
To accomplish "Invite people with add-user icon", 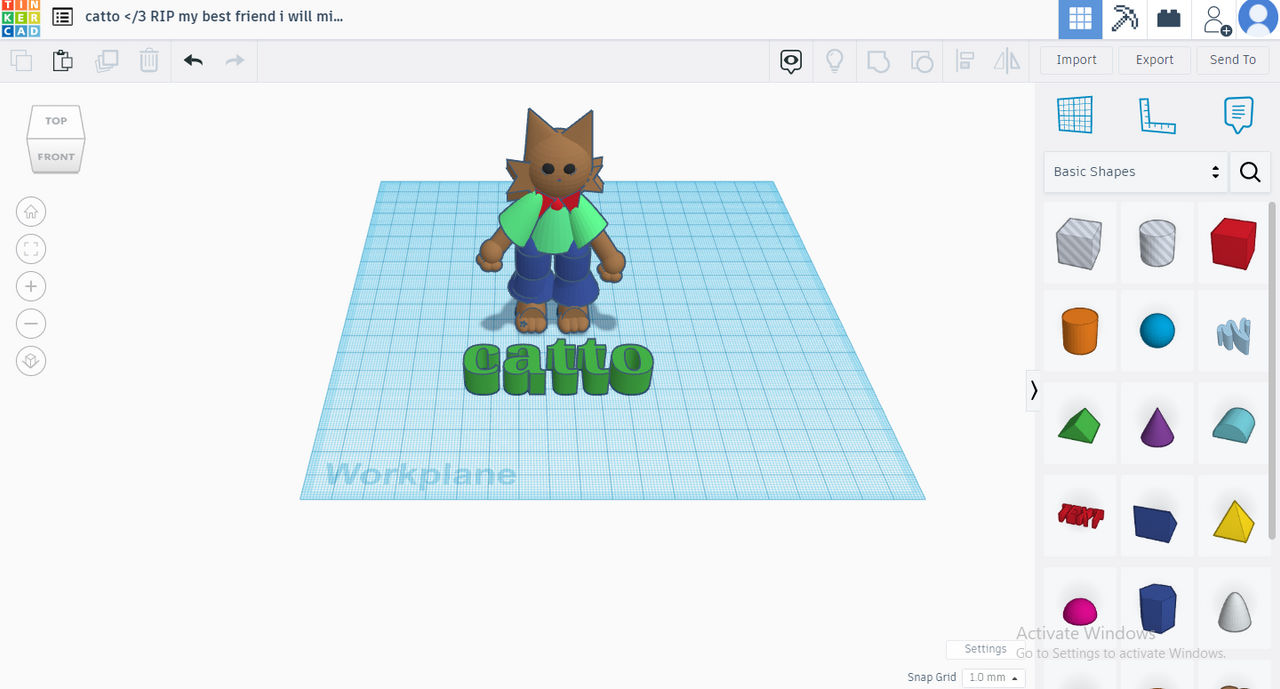I will 1216,19.
